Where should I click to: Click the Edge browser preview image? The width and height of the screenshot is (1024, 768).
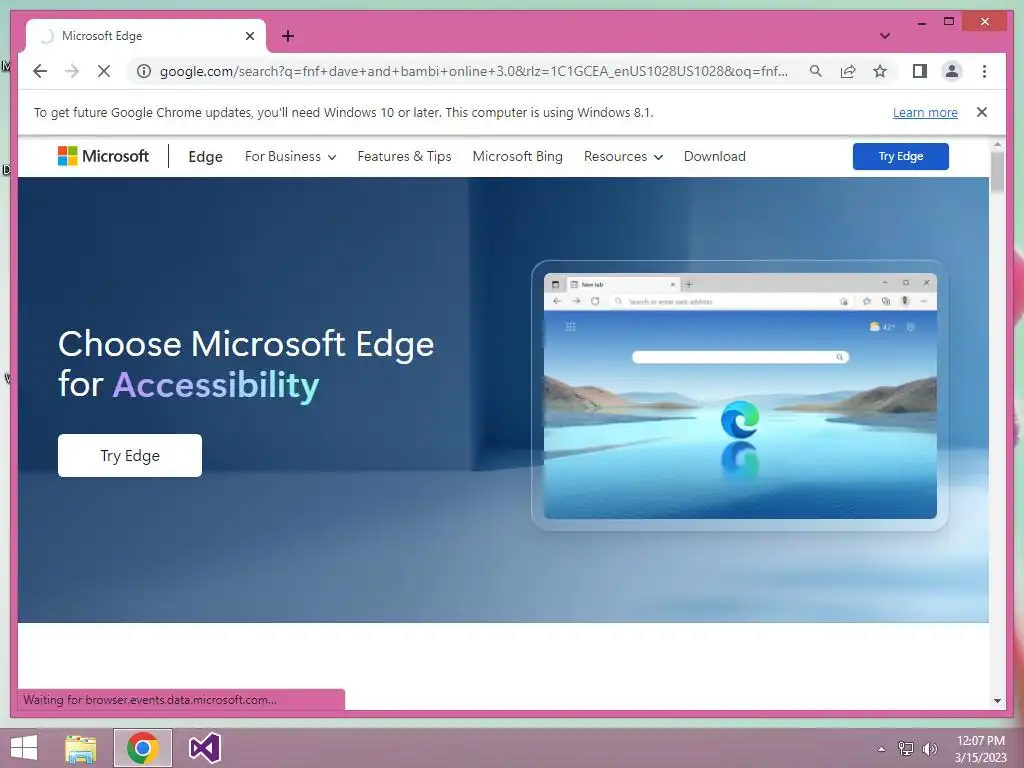(x=740, y=396)
